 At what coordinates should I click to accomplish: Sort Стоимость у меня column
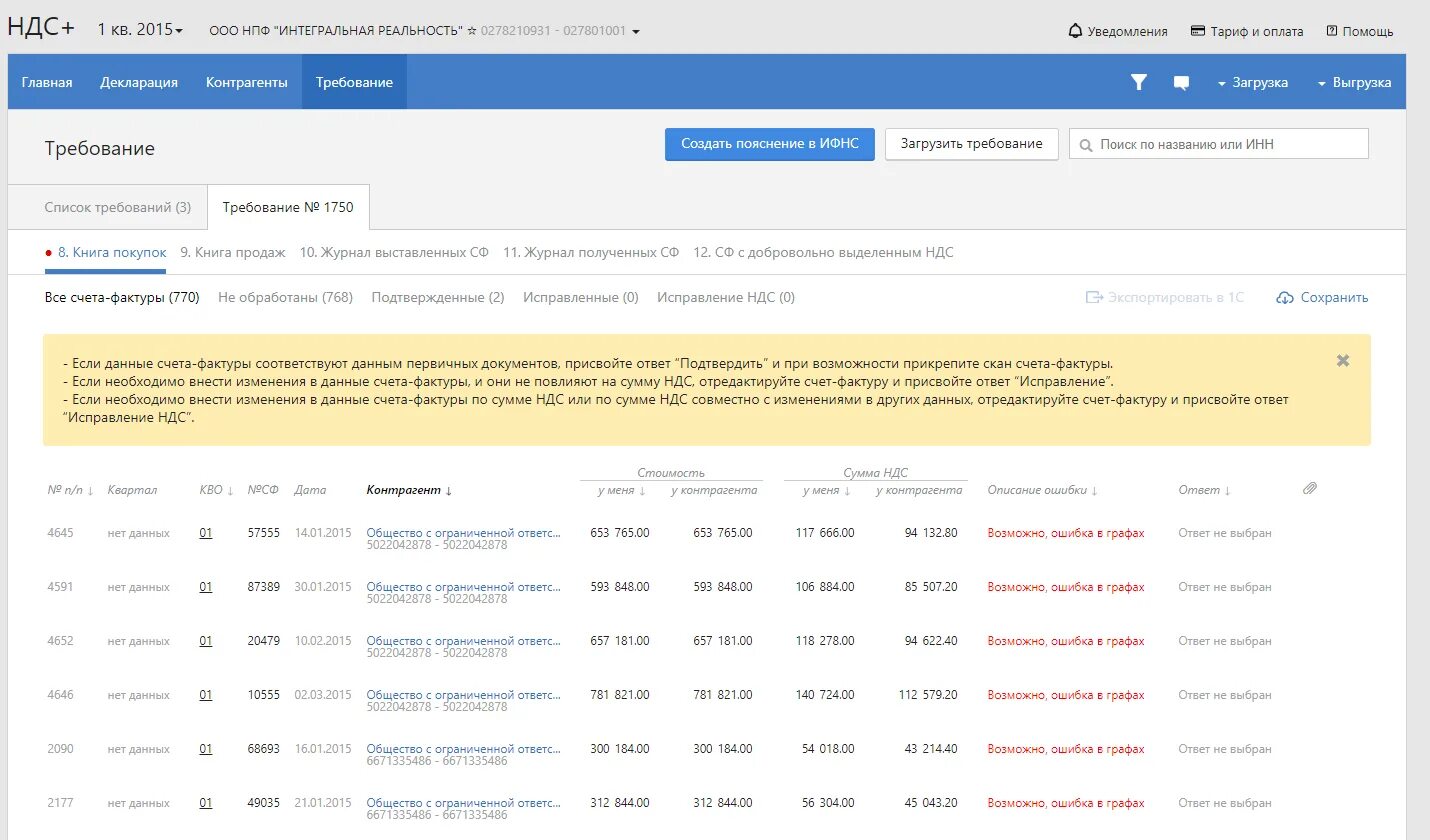point(621,490)
